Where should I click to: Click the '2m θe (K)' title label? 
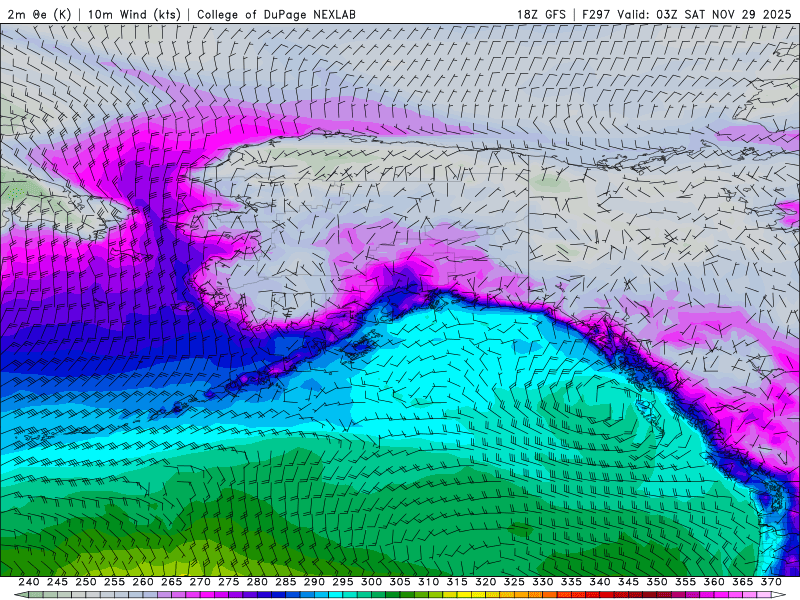tap(39, 14)
